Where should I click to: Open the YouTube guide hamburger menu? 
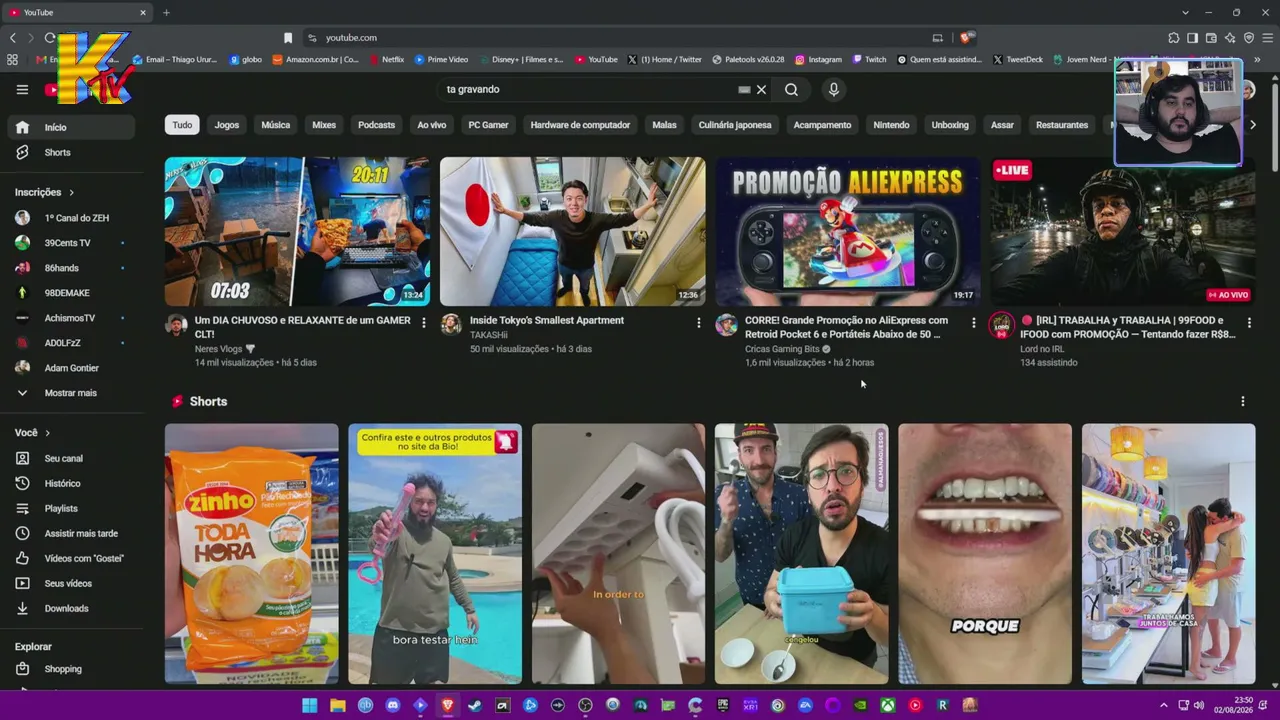click(22, 89)
